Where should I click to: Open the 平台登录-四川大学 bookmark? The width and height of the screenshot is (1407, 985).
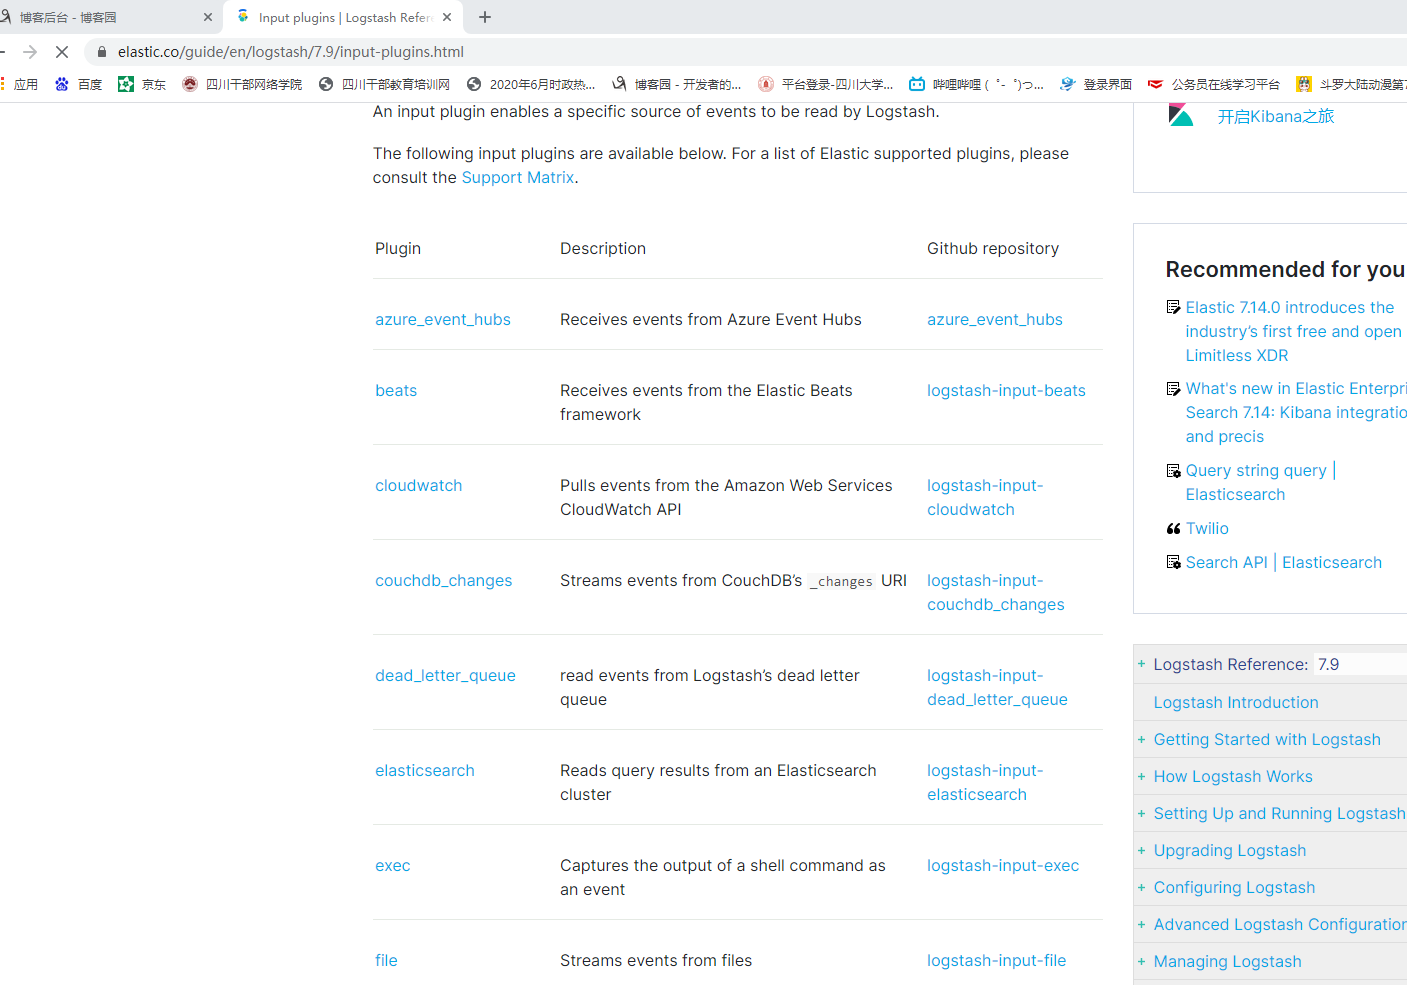[826, 84]
